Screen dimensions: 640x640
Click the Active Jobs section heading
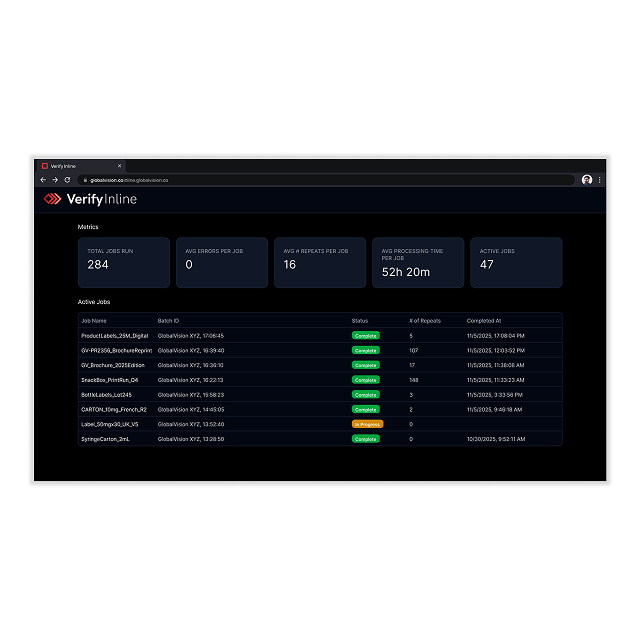pos(94,302)
